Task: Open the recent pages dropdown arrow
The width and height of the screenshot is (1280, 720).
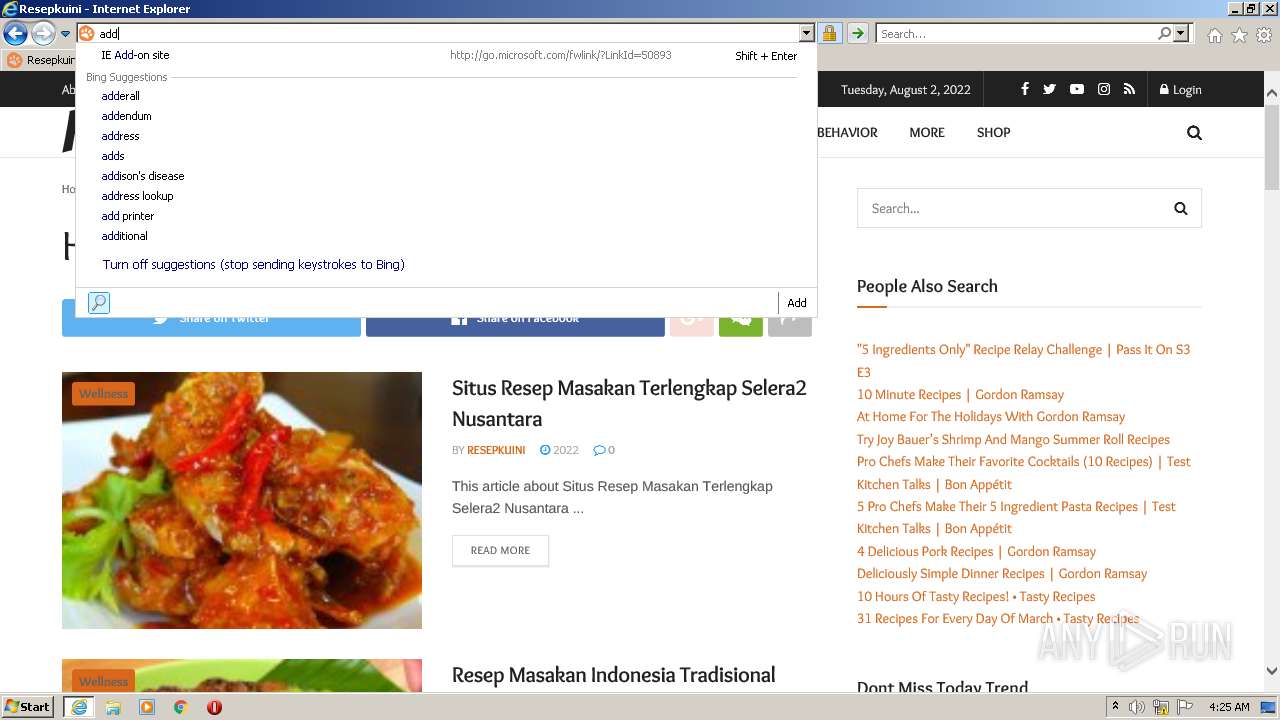Action: pos(65,34)
